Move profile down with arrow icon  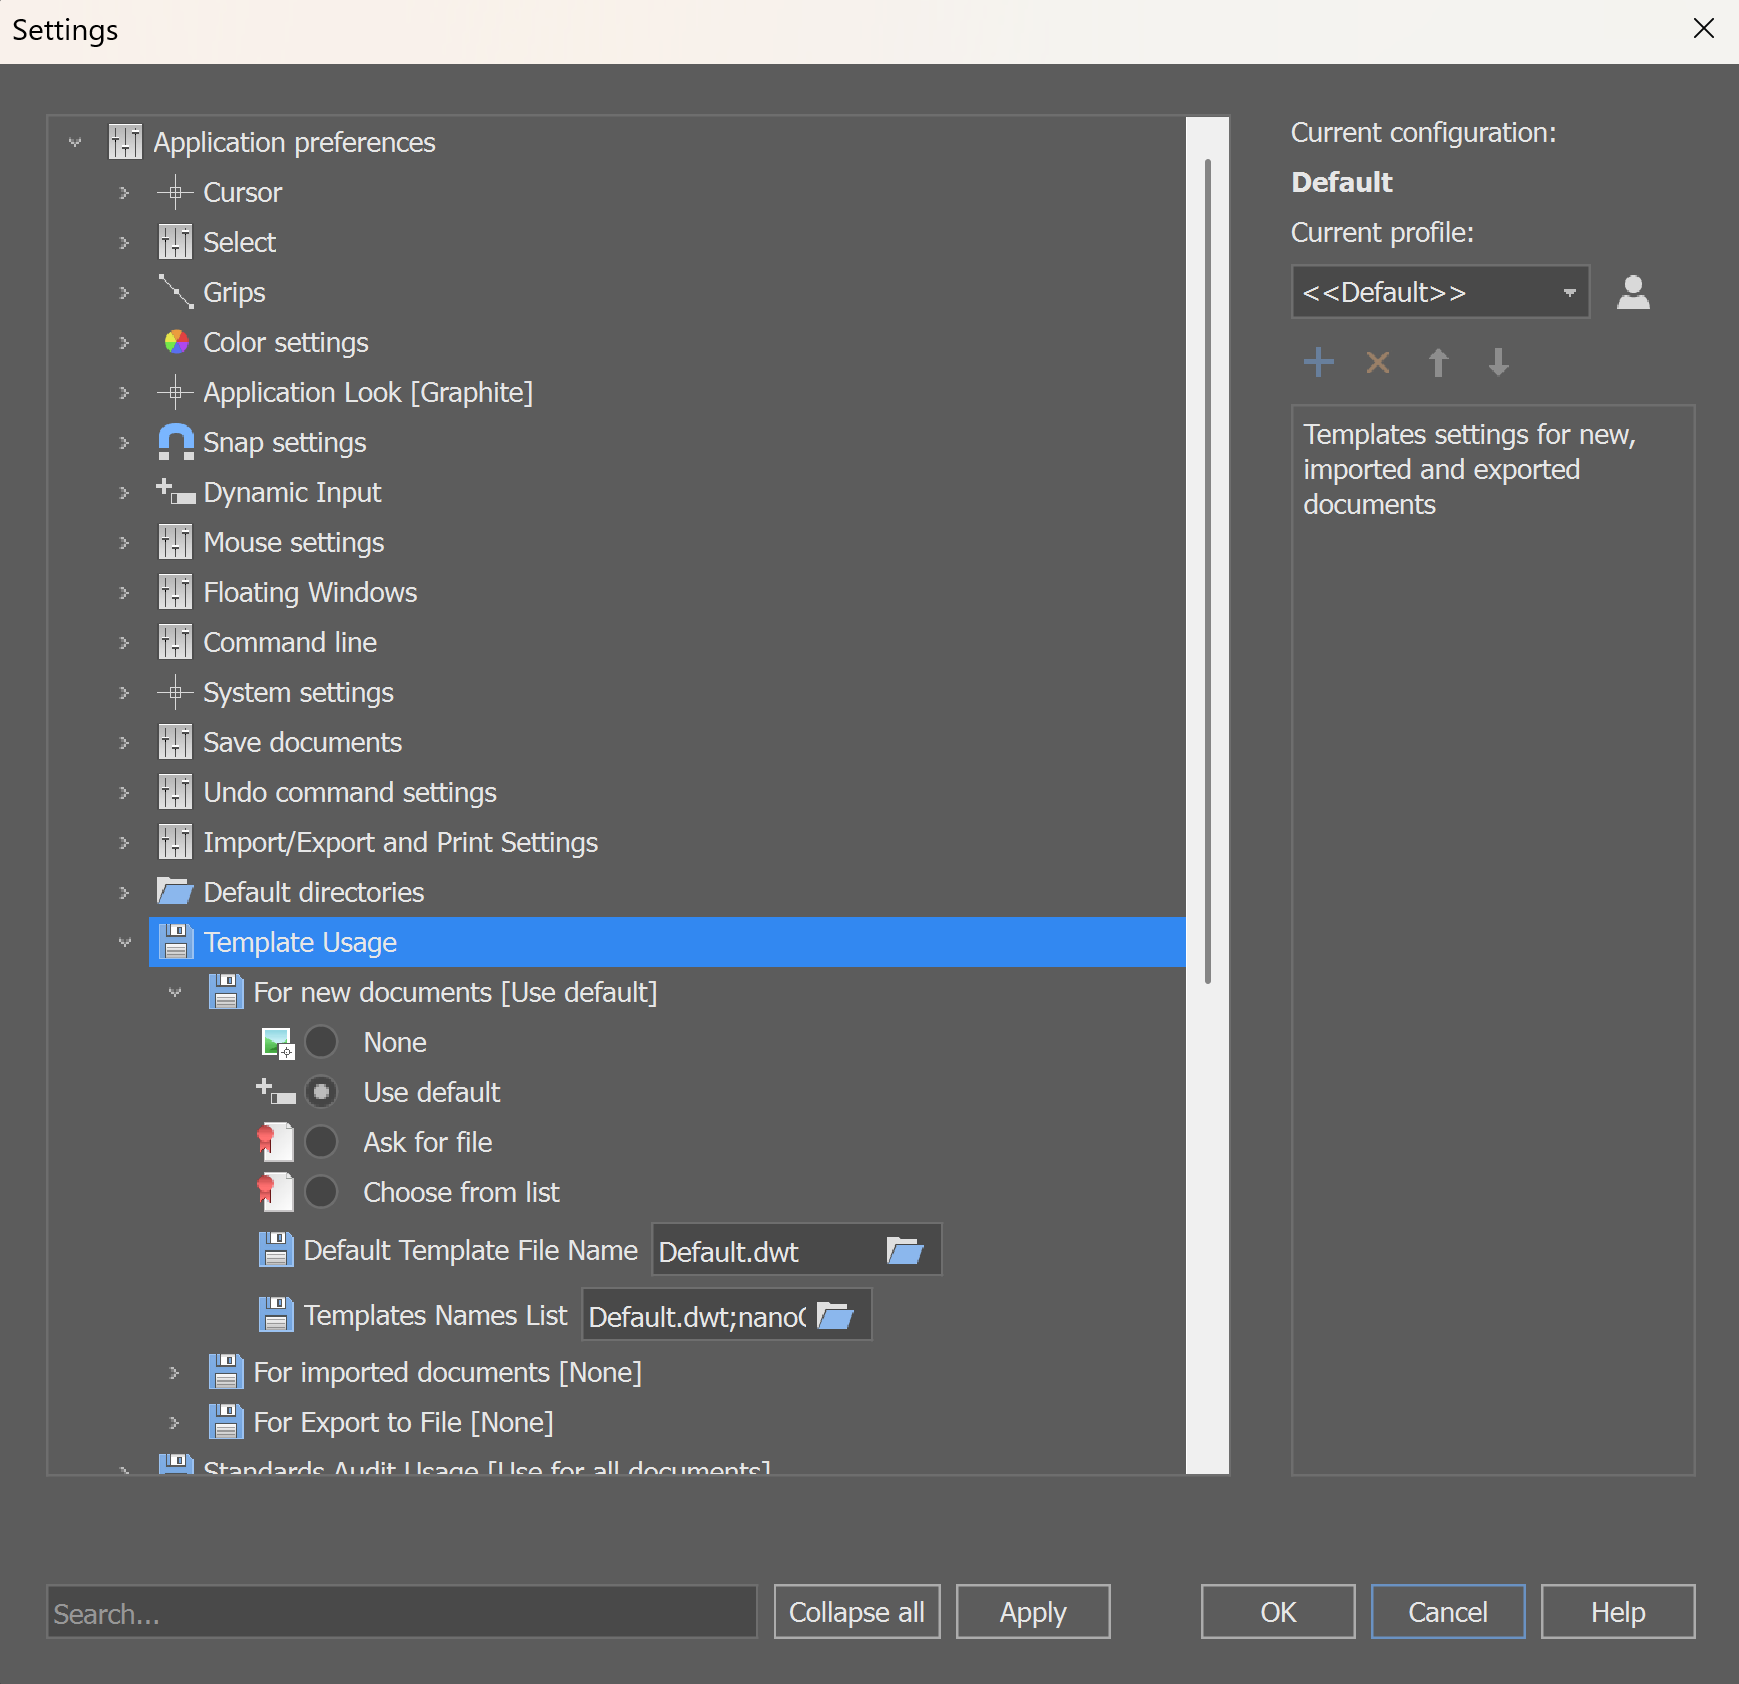pos(1498,362)
